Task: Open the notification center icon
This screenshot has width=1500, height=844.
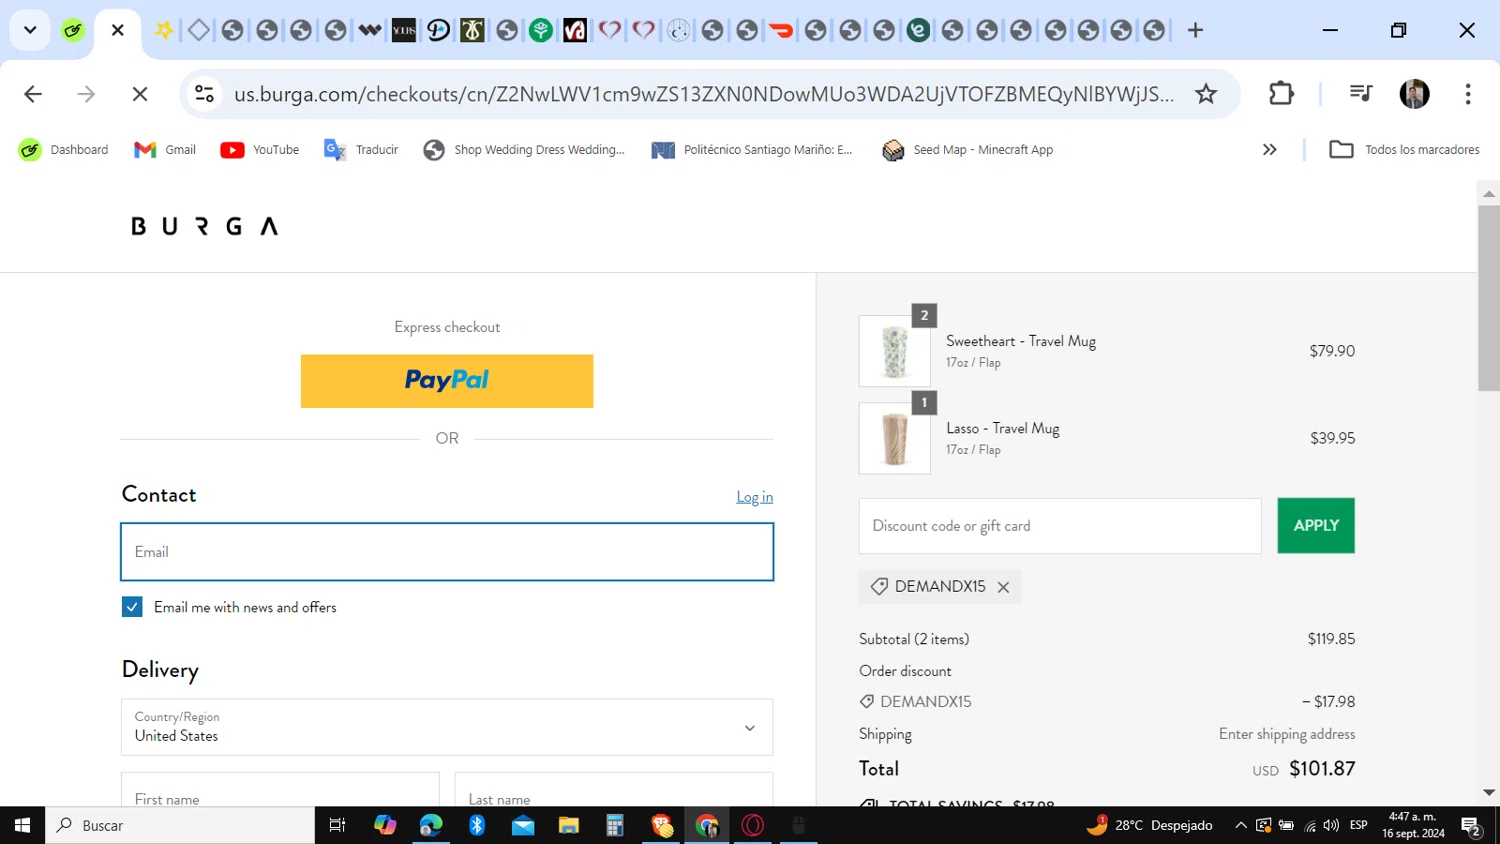Action: pyautogui.click(x=1471, y=825)
